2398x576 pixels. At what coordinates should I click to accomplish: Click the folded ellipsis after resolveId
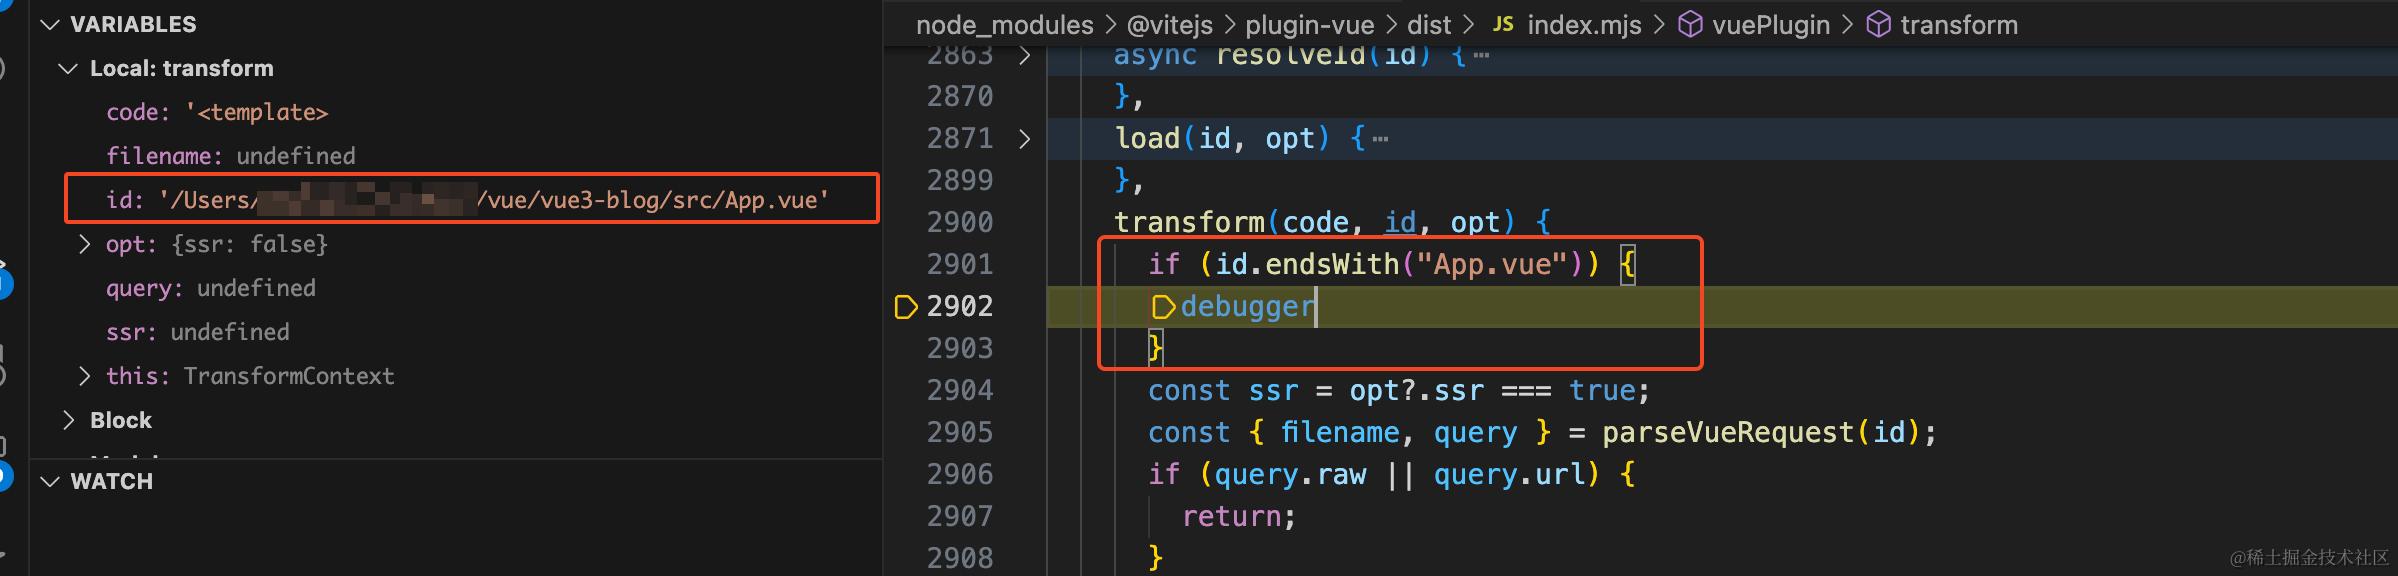click(1482, 56)
